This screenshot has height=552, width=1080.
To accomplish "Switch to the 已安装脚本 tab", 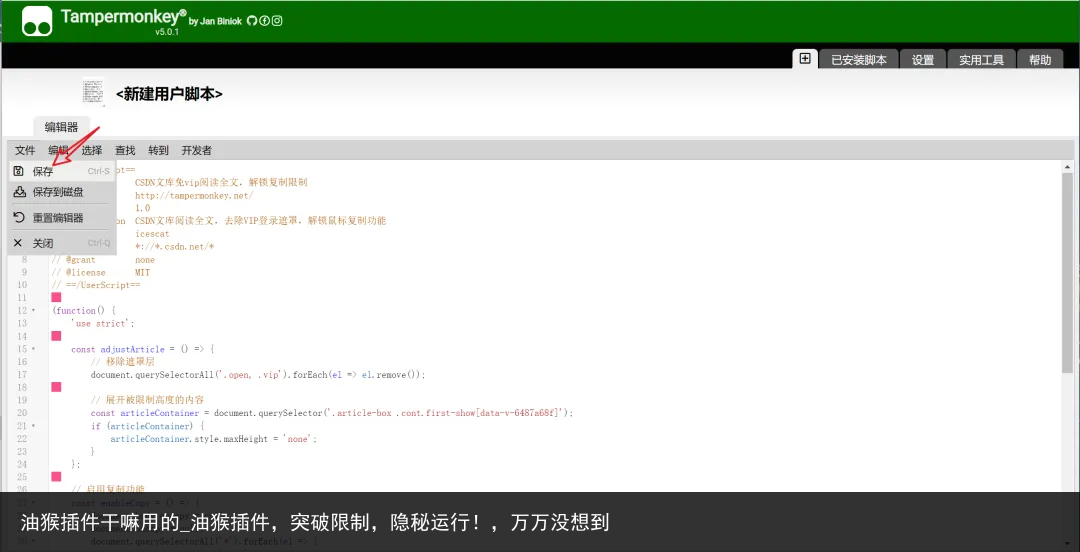I will point(858,60).
